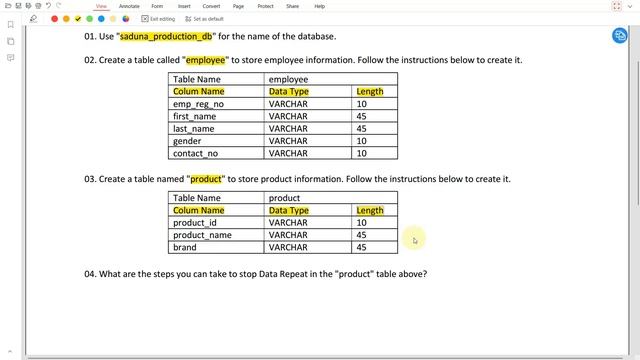The height and width of the screenshot is (360, 640).
Task: Open the Share tab
Action: pyautogui.click(x=292, y=6)
